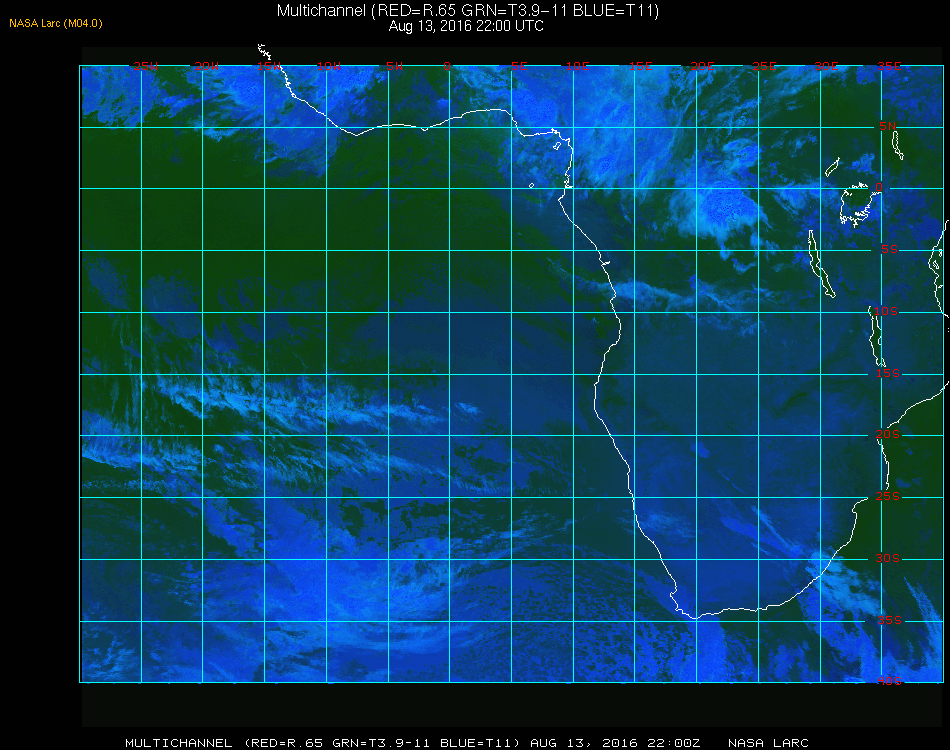Click the "25E" longitude label

[764, 66]
